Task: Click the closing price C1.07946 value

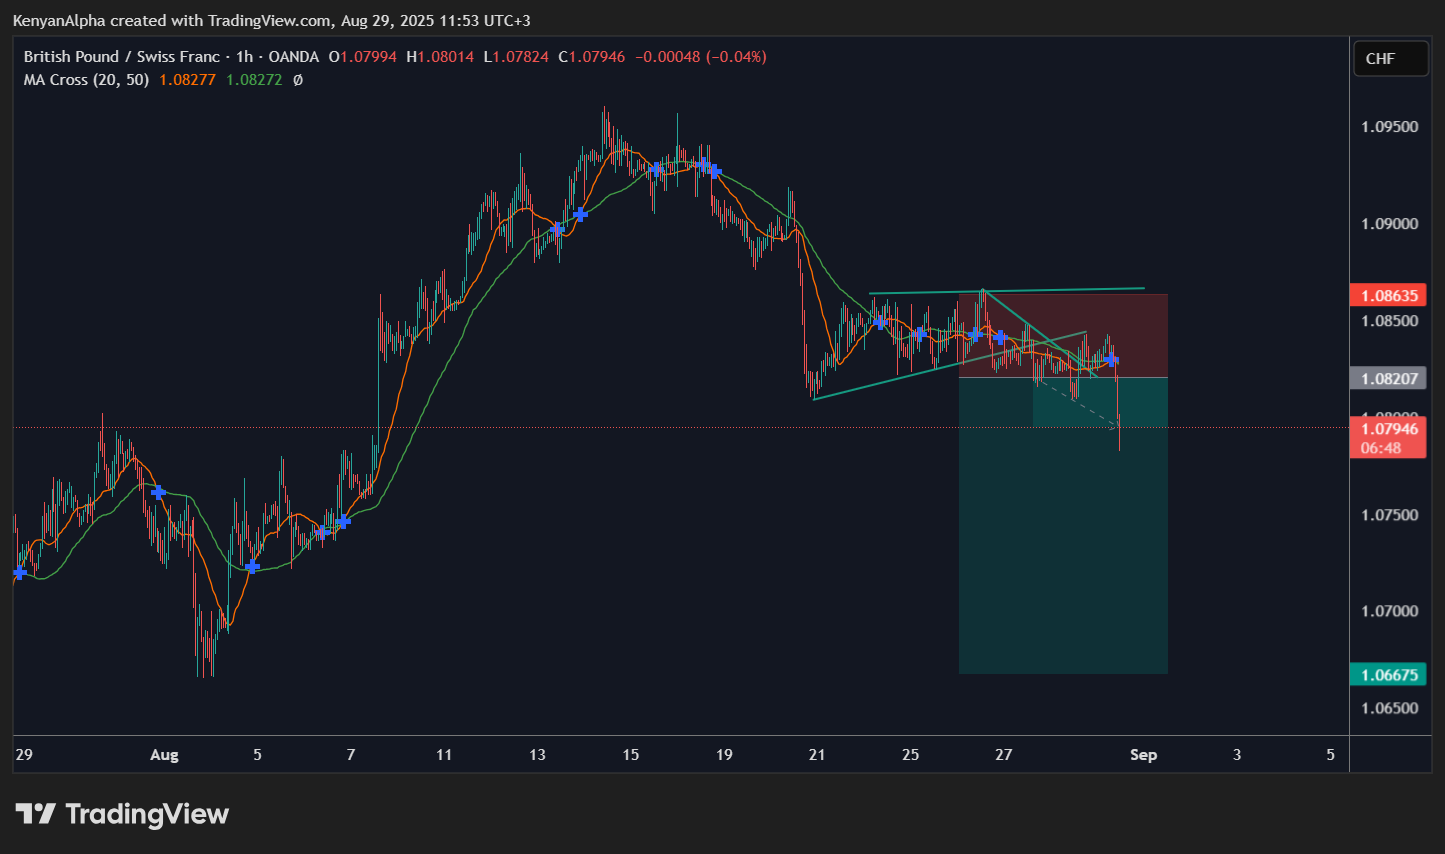Action: tap(592, 57)
